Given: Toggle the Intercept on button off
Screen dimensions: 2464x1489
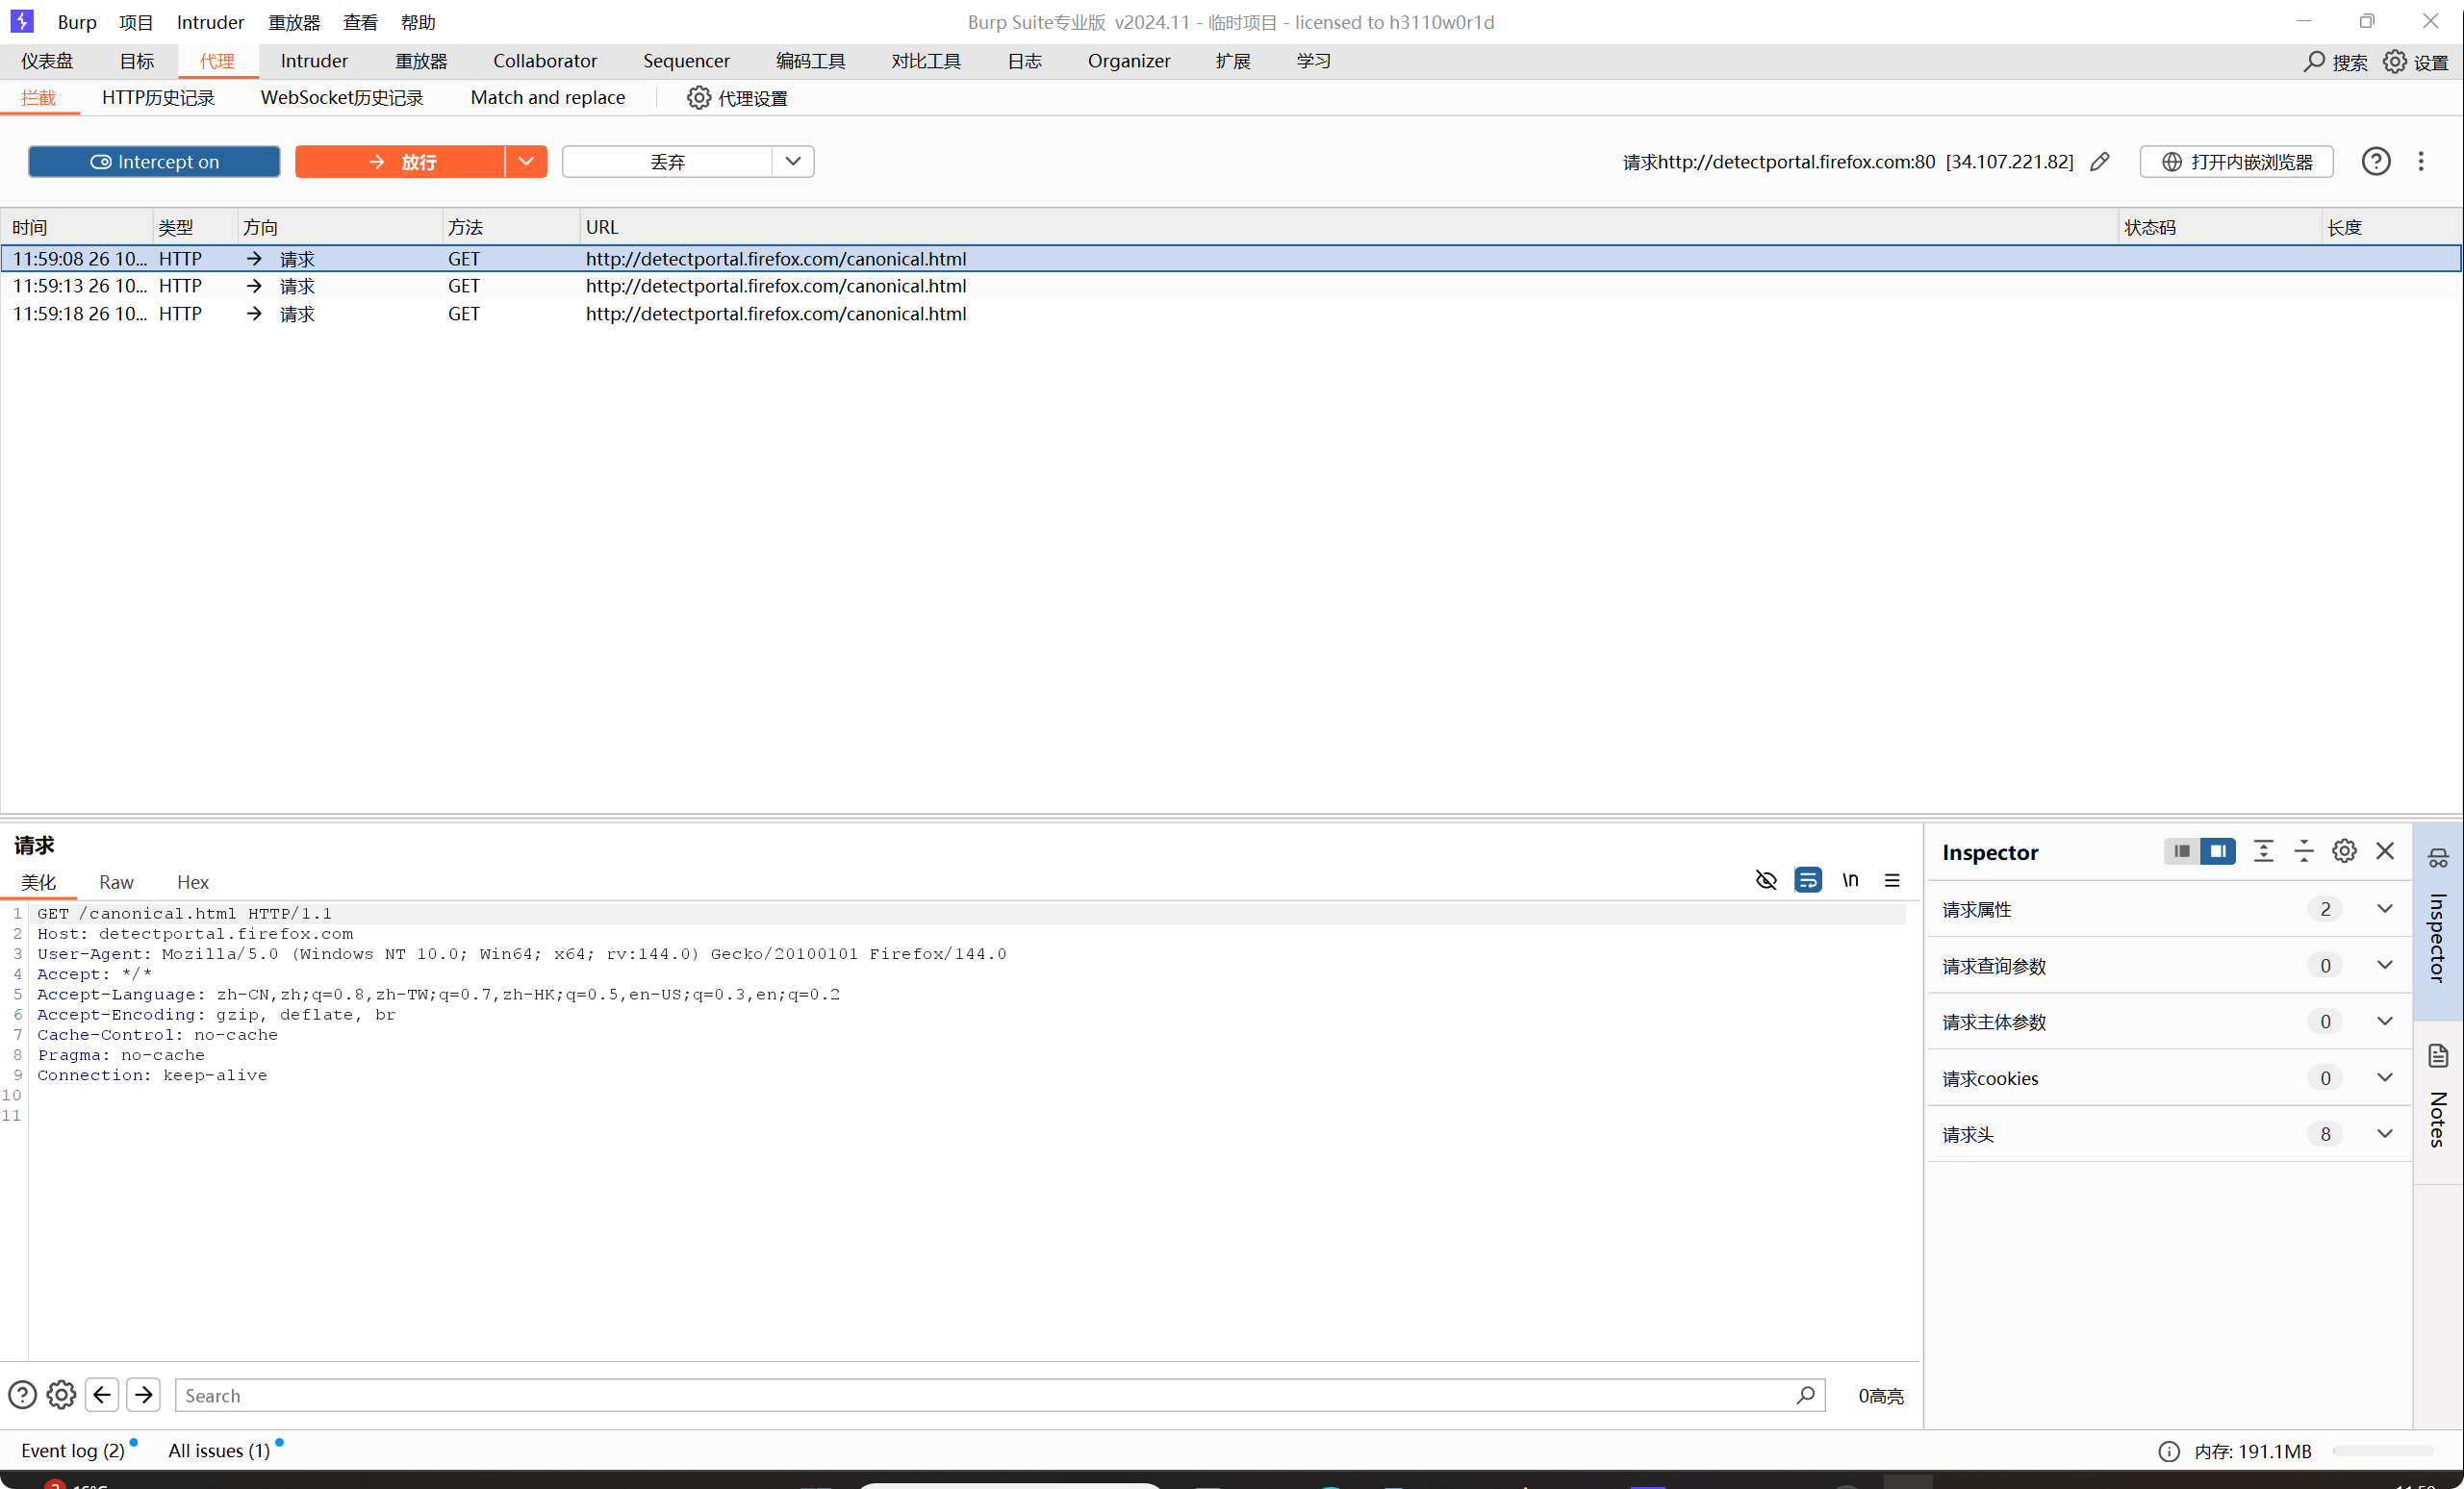Looking at the screenshot, I should pyautogui.click(x=154, y=161).
